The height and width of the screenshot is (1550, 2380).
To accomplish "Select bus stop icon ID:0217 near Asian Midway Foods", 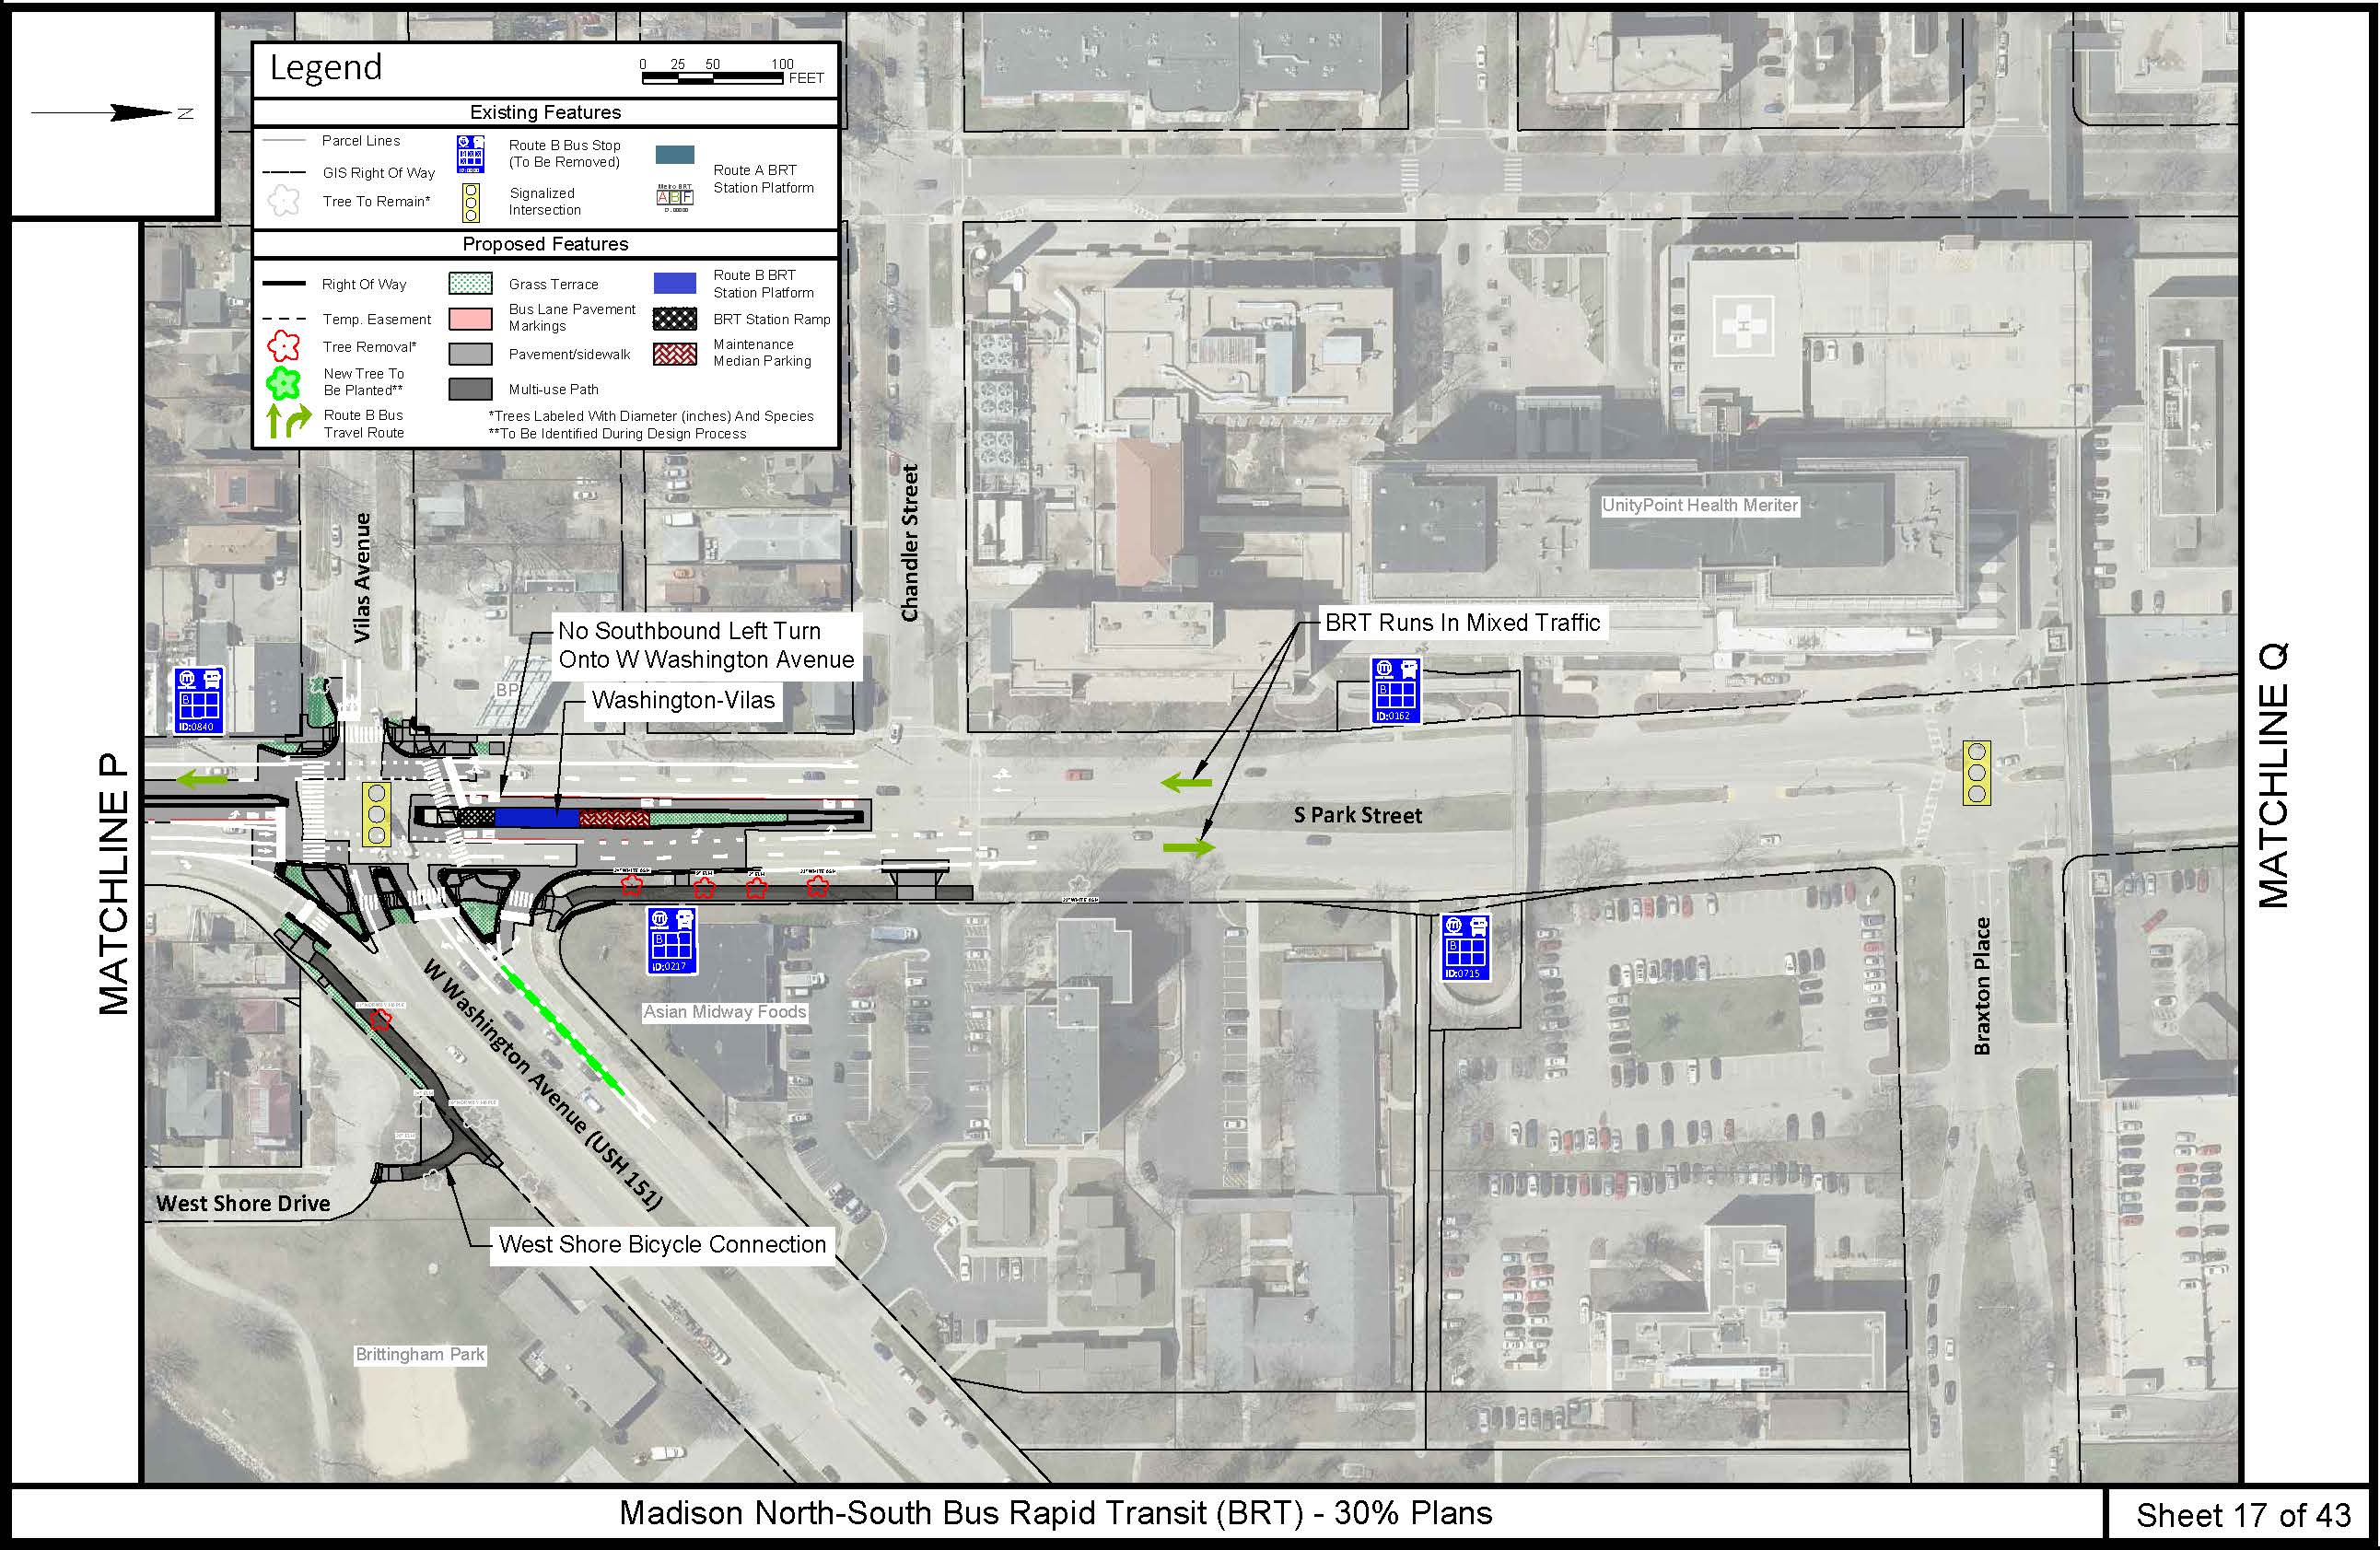I will pyautogui.click(x=671, y=940).
